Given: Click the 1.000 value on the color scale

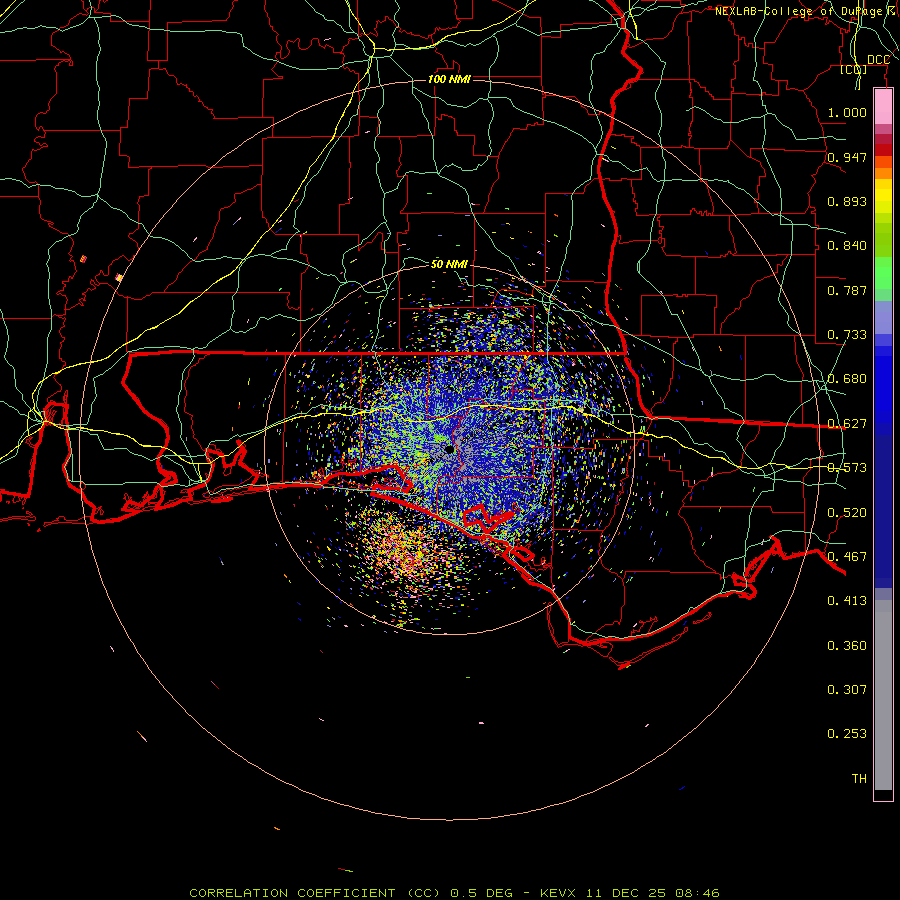Looking at the screenshot, I should 847,112.
